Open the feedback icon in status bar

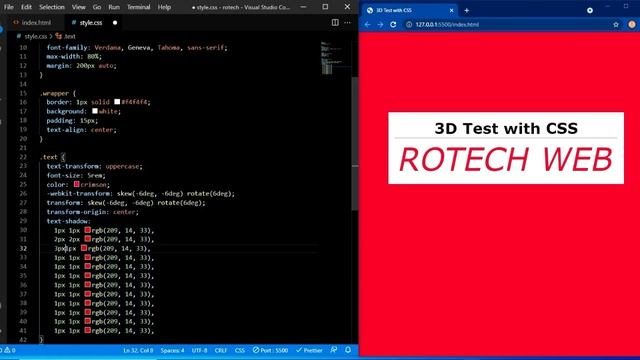point(334,350)
